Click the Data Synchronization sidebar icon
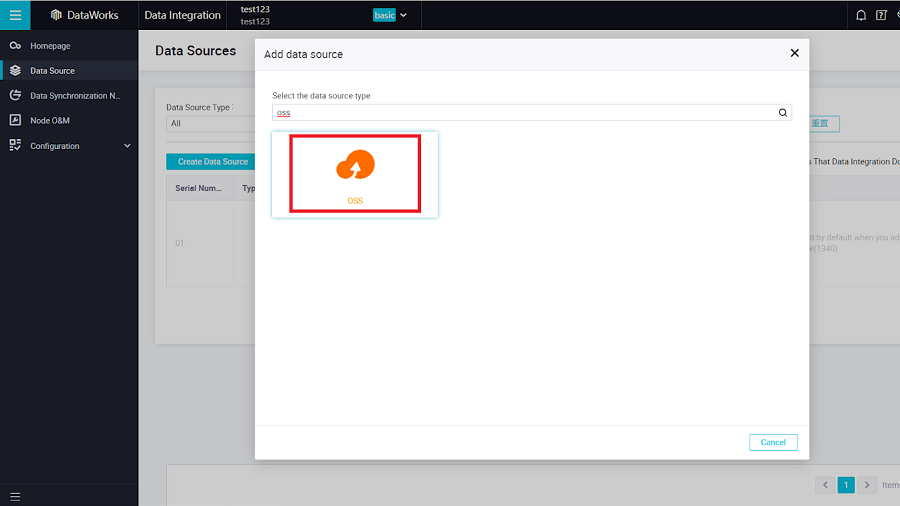 coord(15,95)
